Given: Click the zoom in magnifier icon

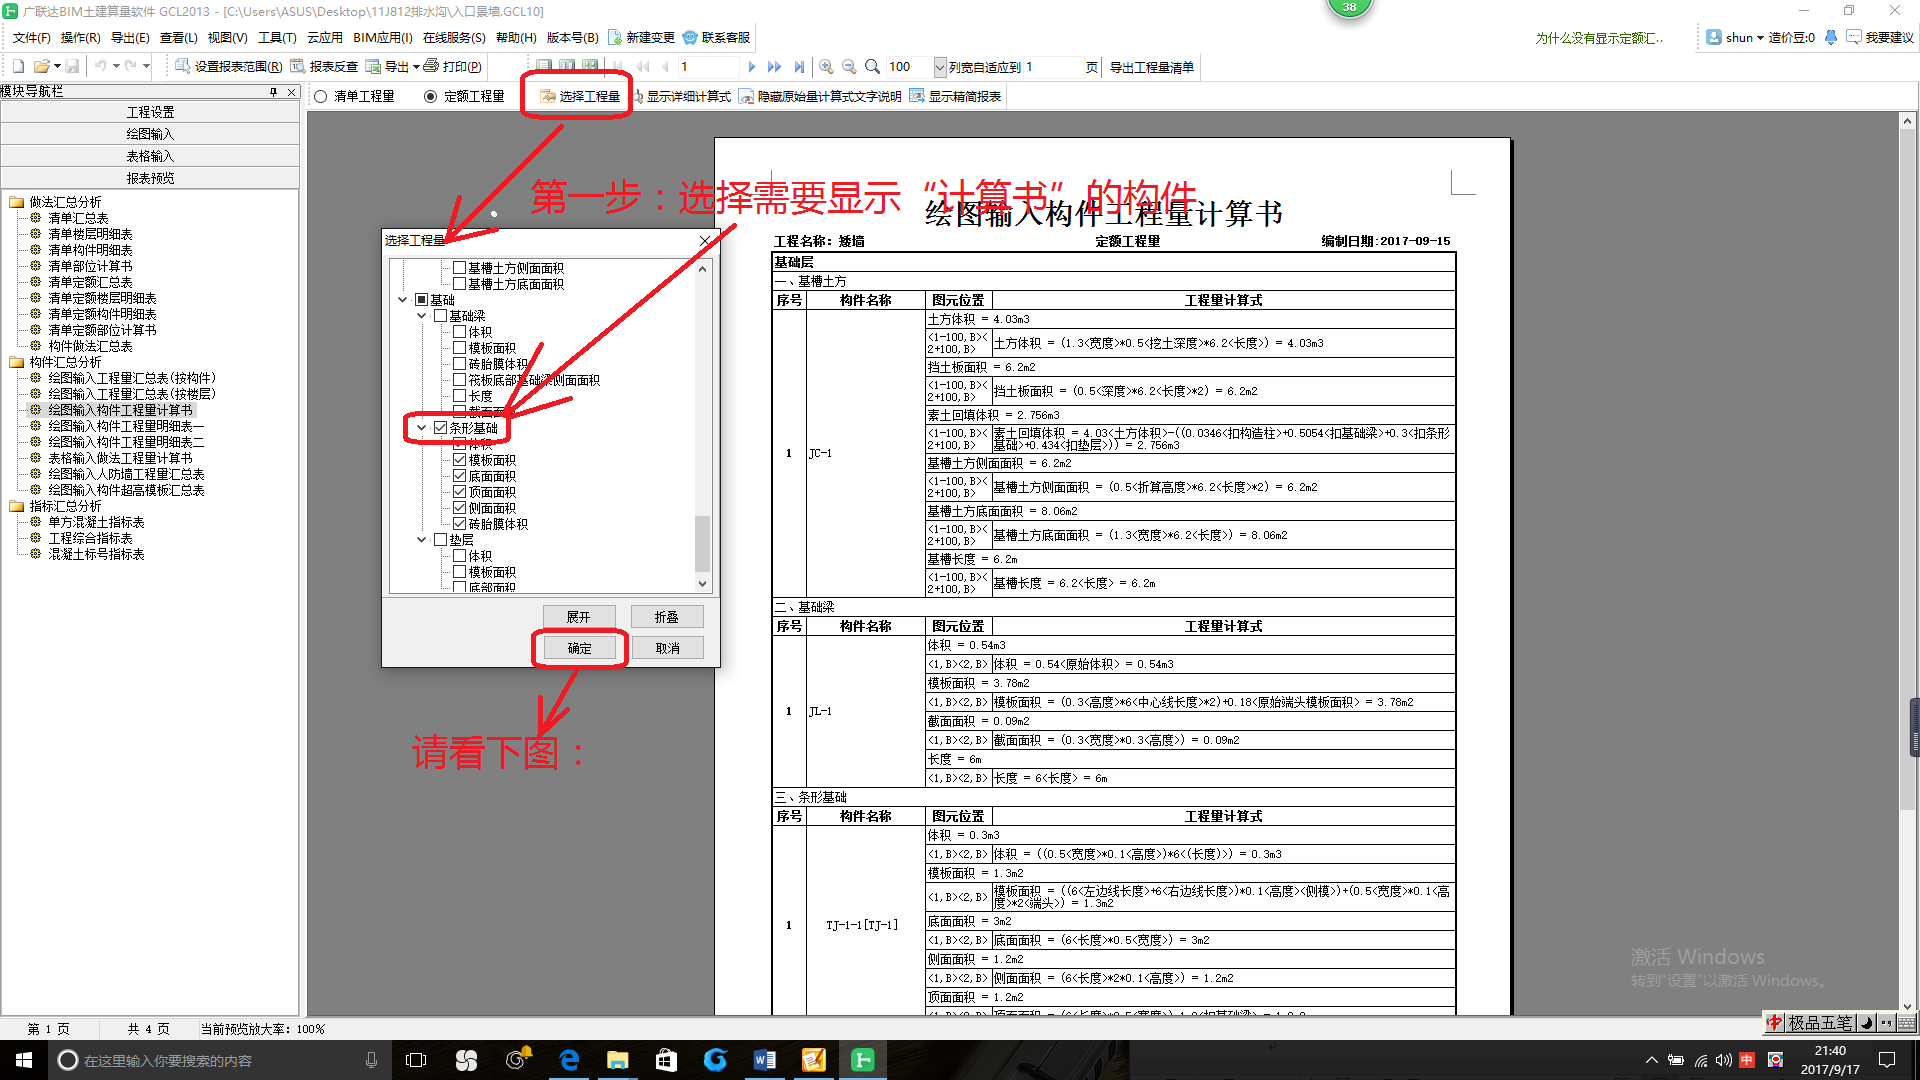Looking at the screenshot, I should 826,67.
